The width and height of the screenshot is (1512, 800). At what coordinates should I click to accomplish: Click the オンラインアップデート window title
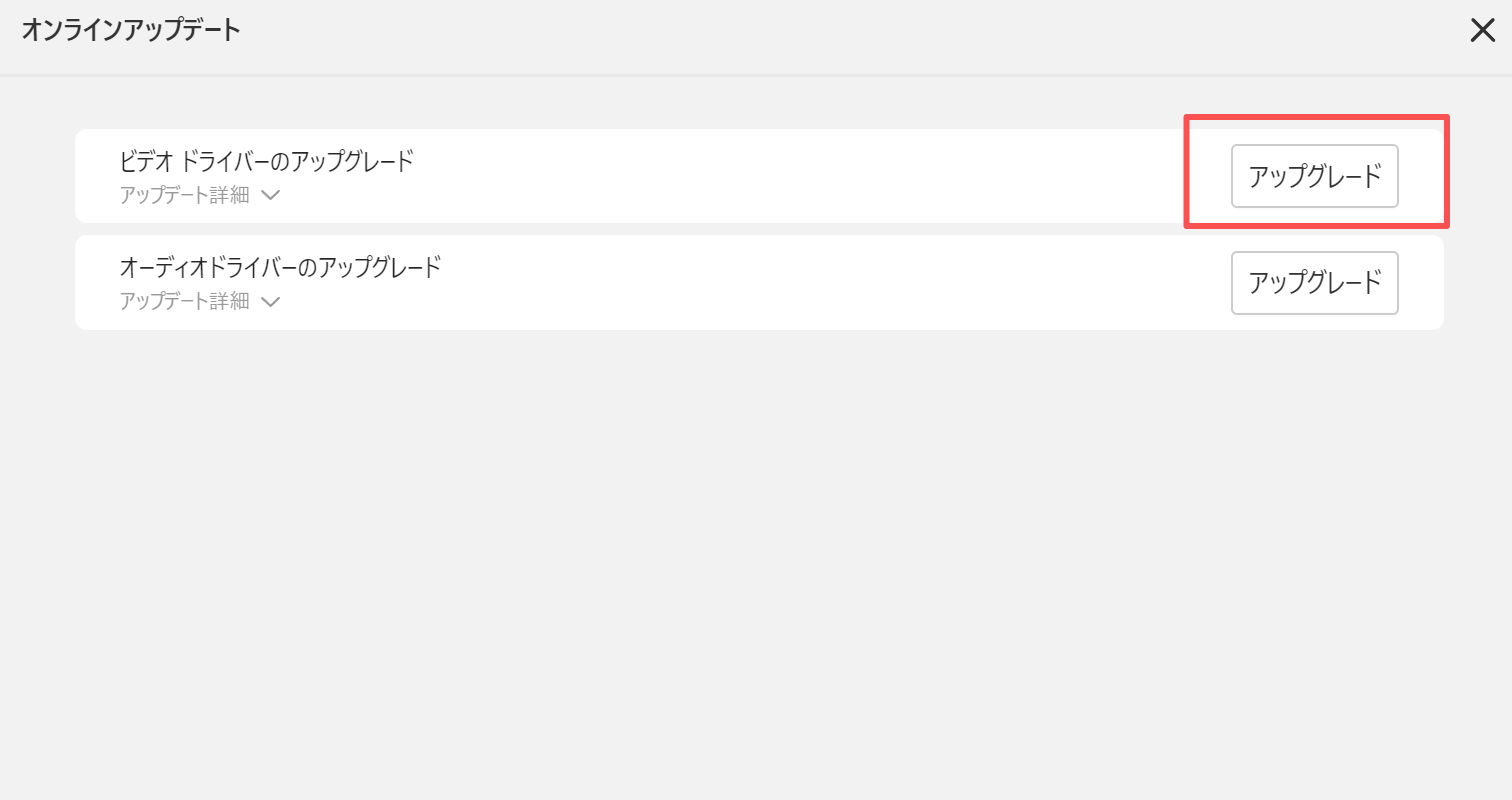pyautogui.click(x=131, y=30)
